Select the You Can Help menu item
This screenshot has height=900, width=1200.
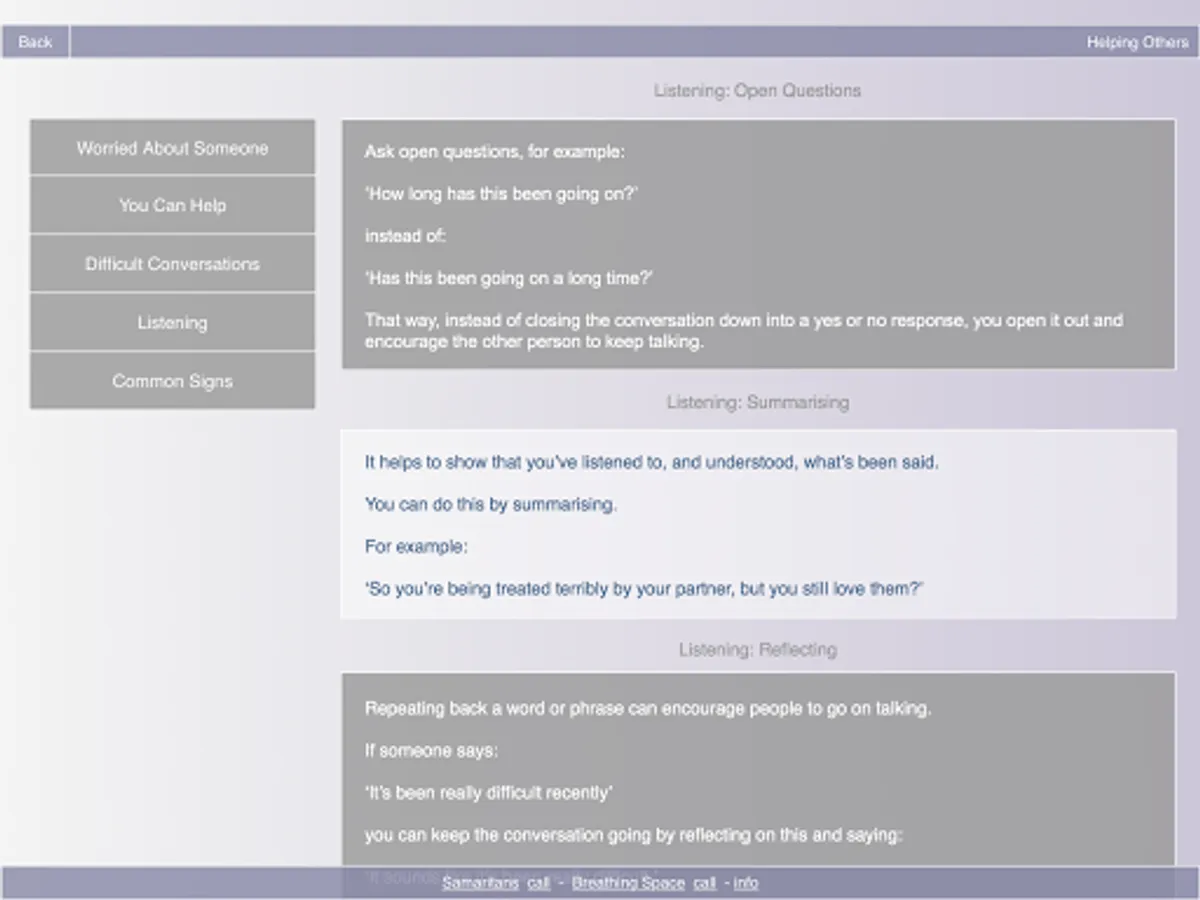172,205
